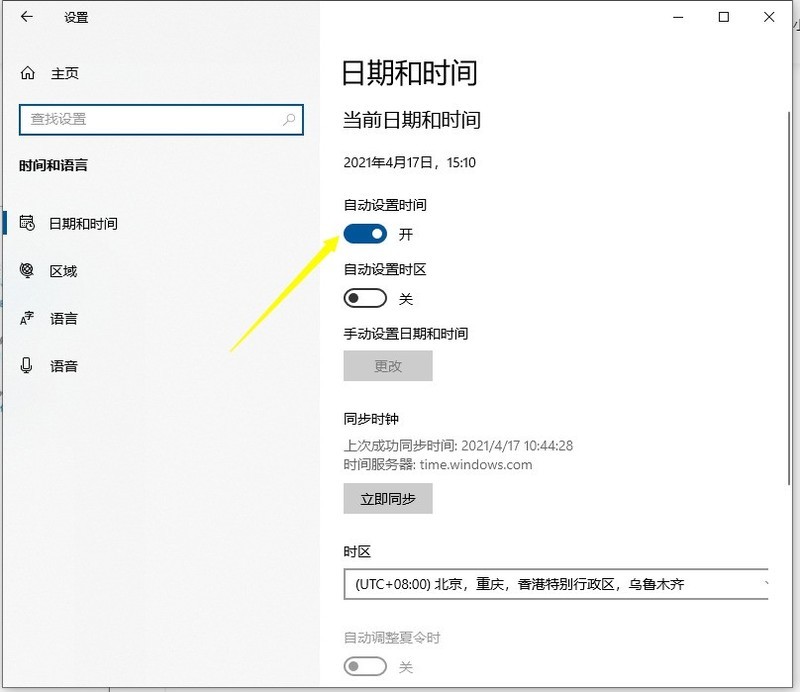800x692 pixels.
Task: Click the calendar-clock icon beside 日期和时间
Action: tap(28, 223)
